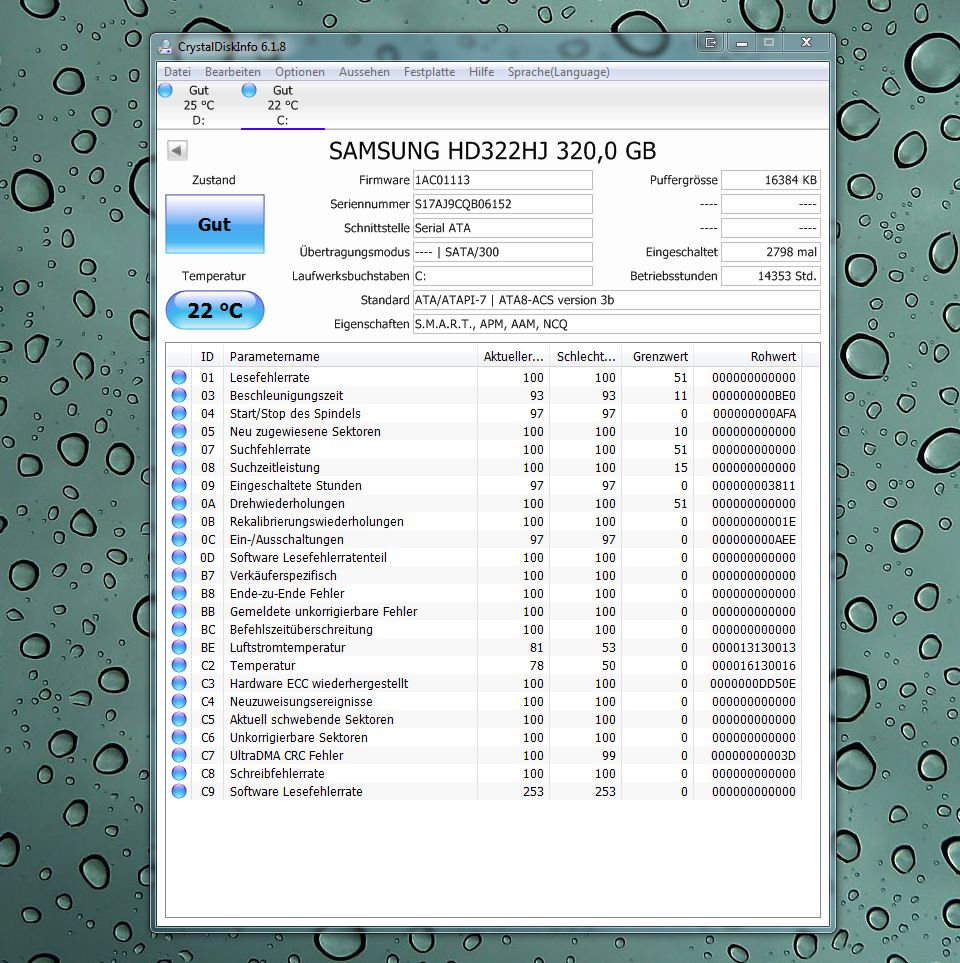
Task: Click the Eingeschaltet value 2798 mal
Action: point(771,252)
